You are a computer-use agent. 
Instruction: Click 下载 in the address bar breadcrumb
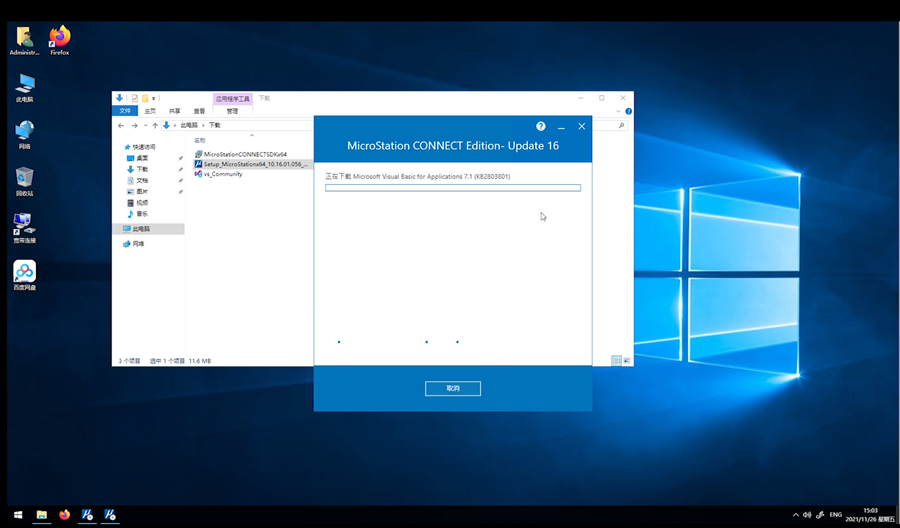[215, 125]
